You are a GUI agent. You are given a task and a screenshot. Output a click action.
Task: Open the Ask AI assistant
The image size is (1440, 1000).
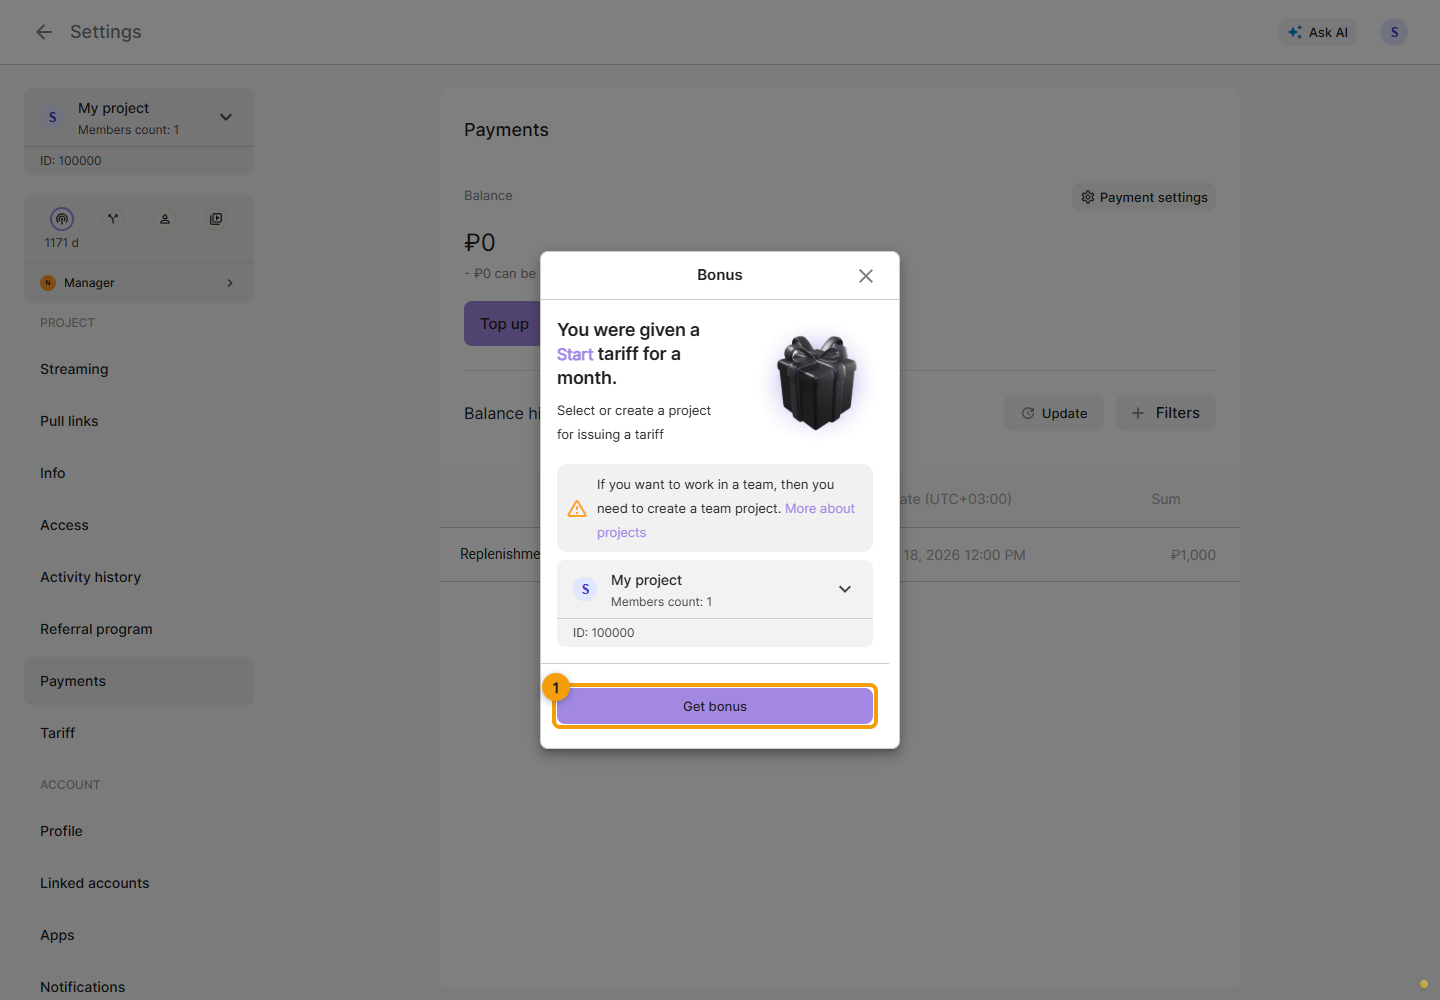tap(1317, 32)
